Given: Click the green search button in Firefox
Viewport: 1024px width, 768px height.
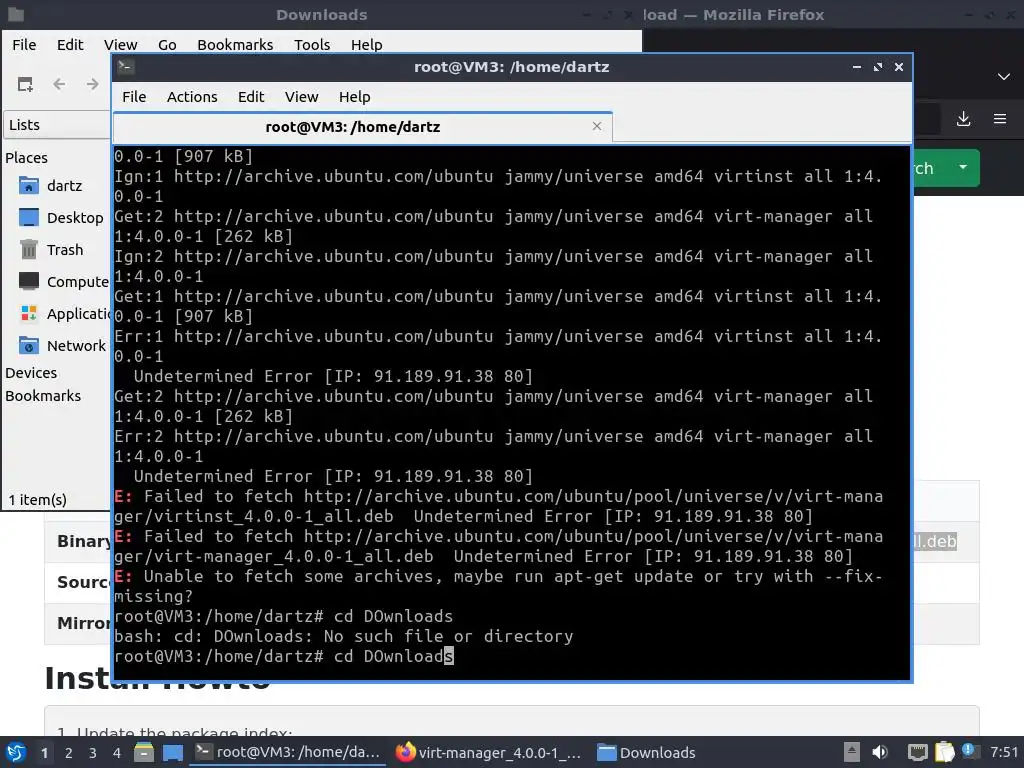Looking at the screenshot, I should [929, 168].
